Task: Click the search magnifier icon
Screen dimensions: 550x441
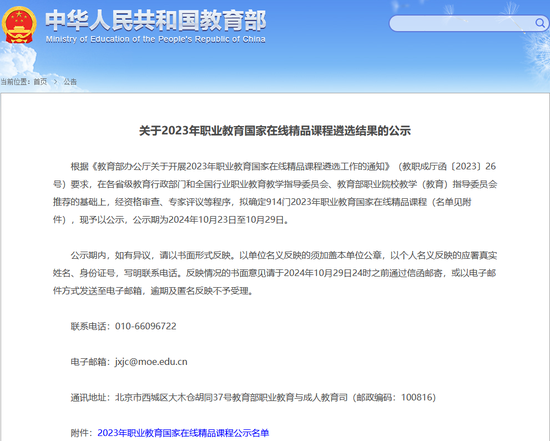Action: pyautogui.click(x=540, y=23)
